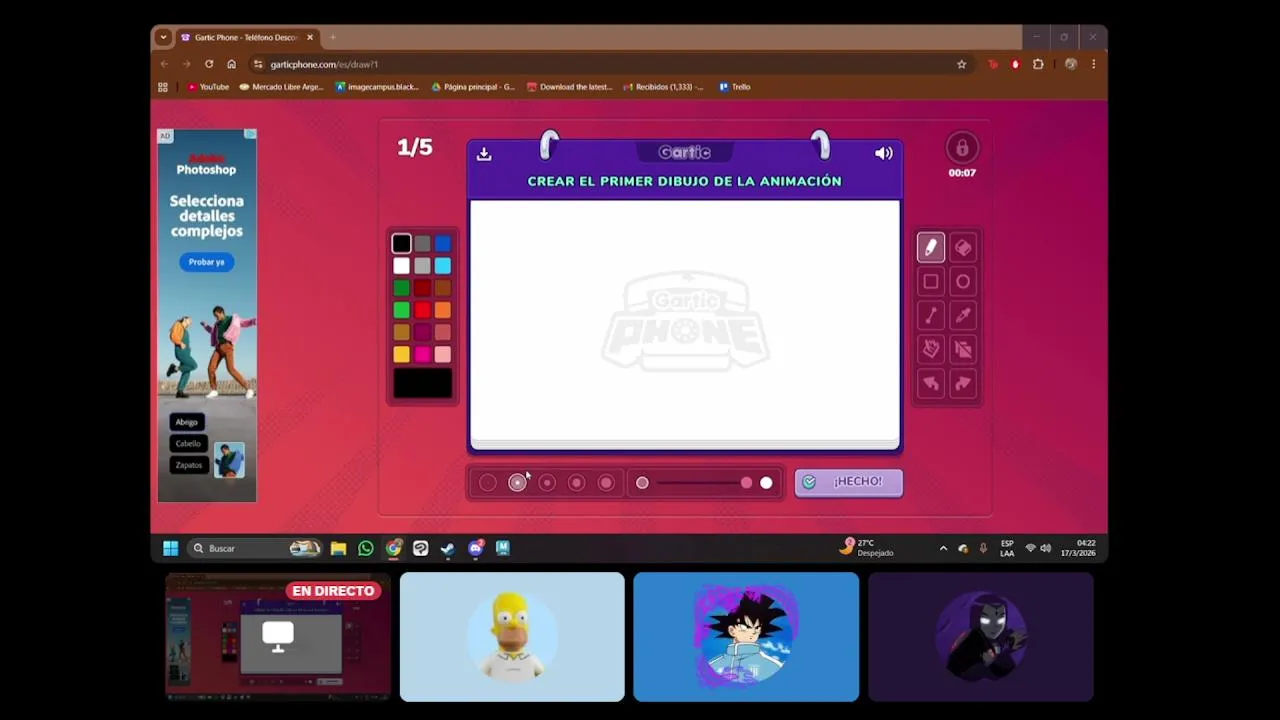Open the large current color preview
Screen dimensions: 1280x720
tap(422, 383)
